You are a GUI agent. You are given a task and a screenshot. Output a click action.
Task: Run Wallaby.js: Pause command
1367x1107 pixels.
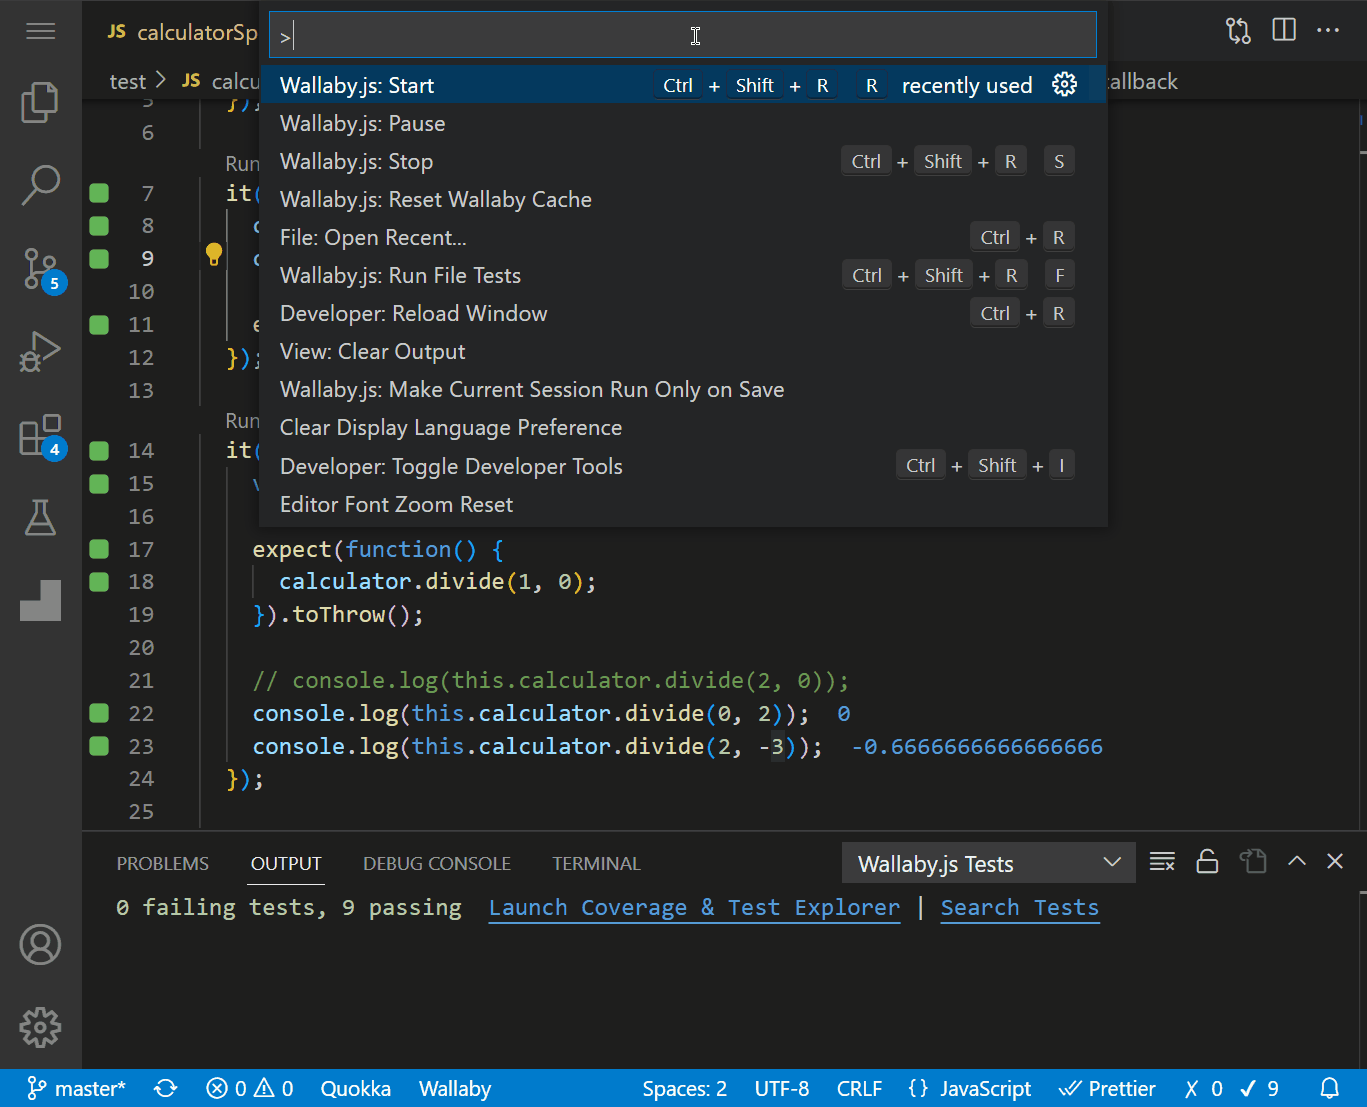pos(683,123)
